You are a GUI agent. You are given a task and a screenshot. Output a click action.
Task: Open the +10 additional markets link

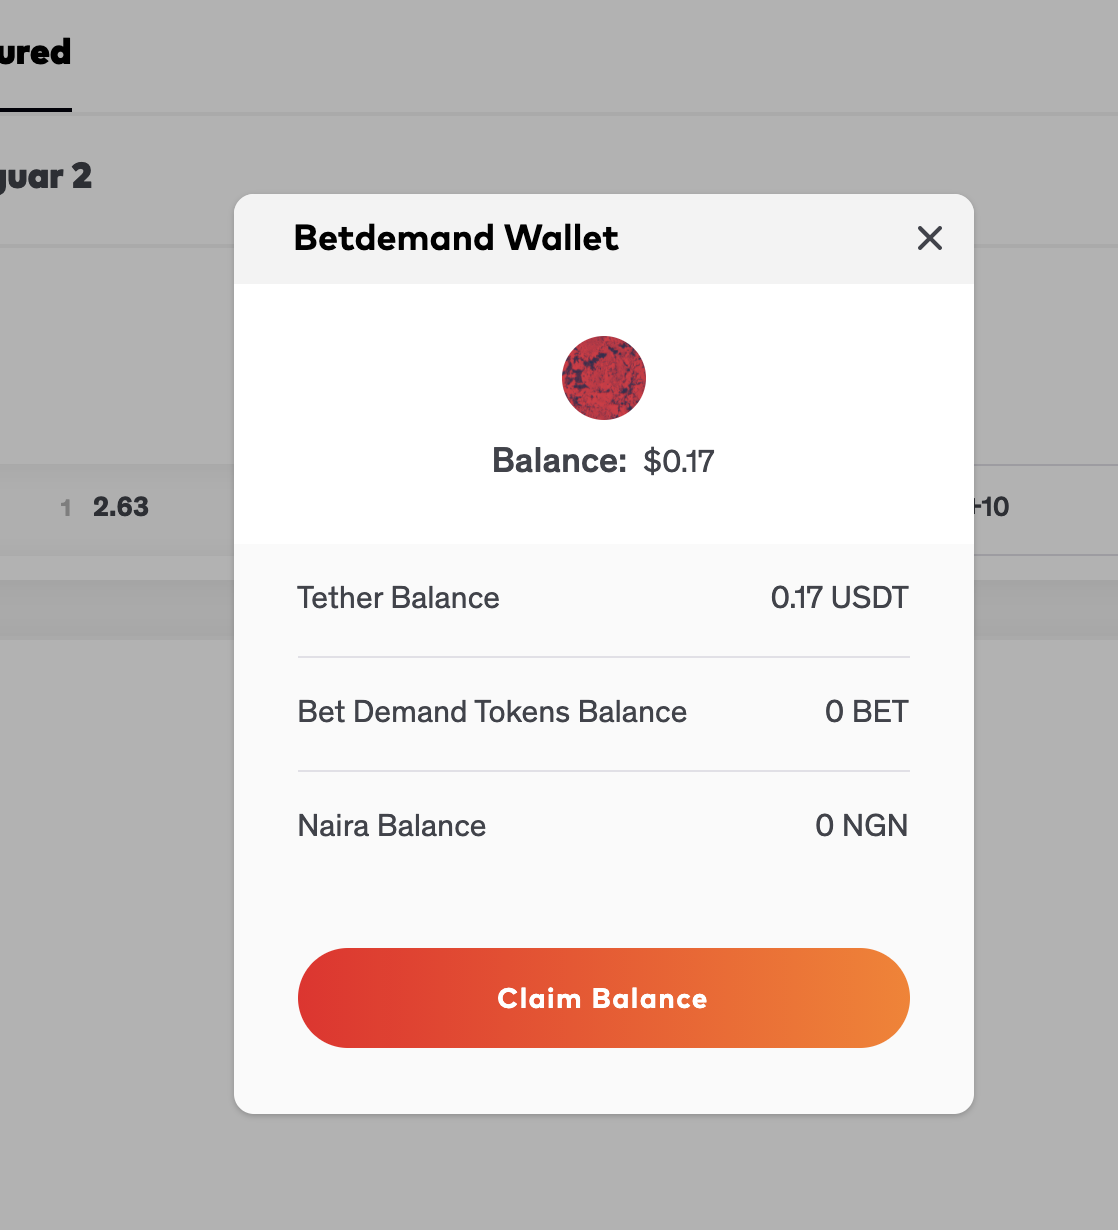[x=991, y=507]
